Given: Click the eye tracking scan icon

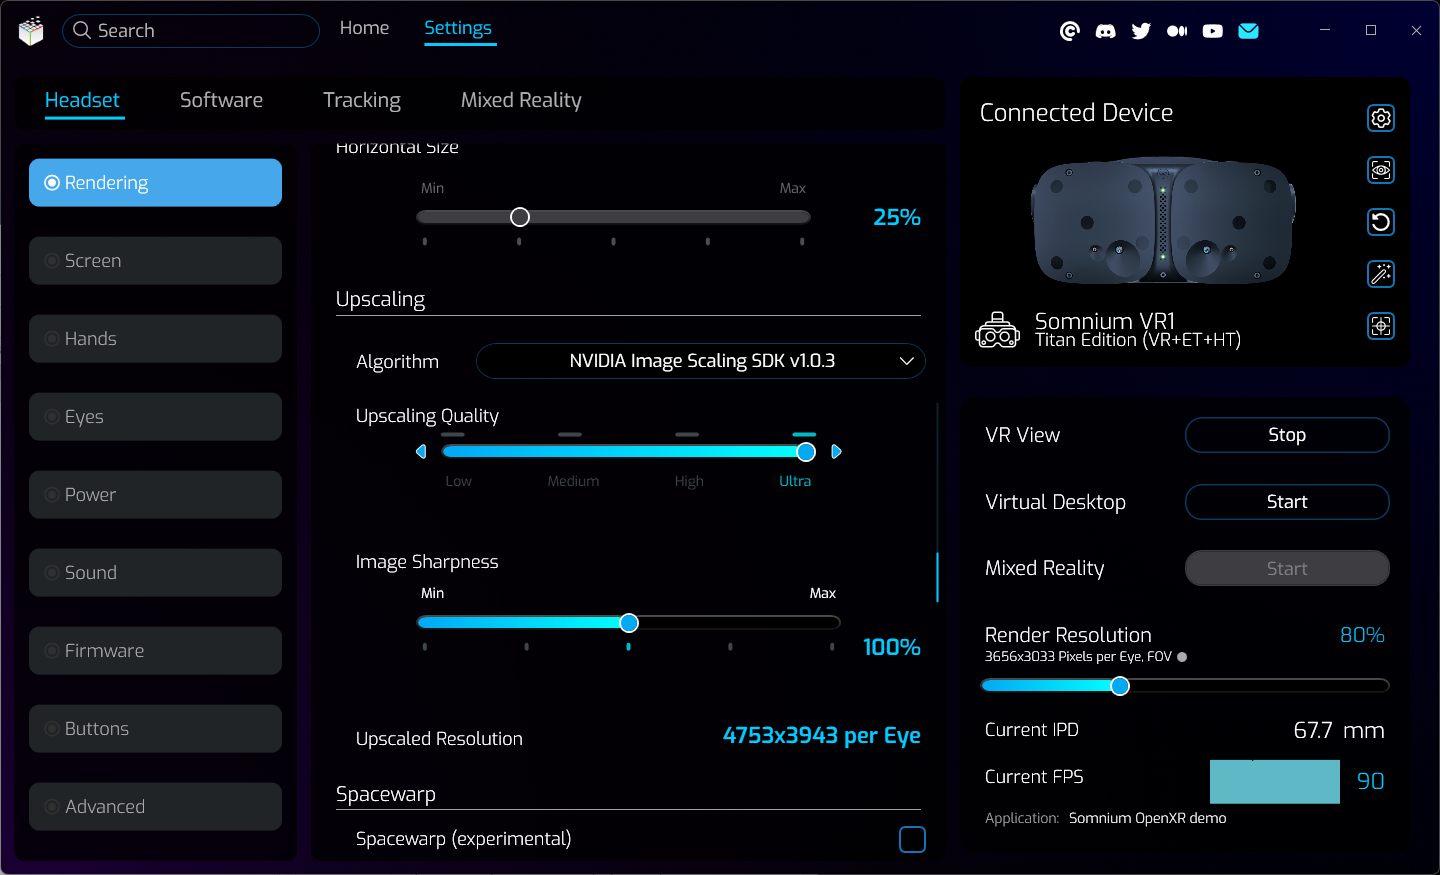Looking at the screenshot, I should [1381, 170].
